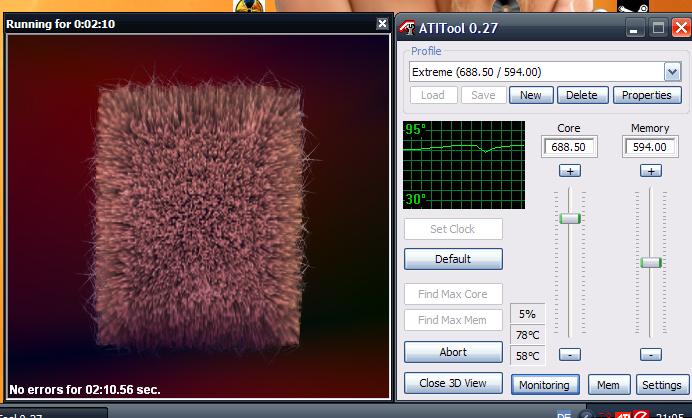
Task: Minimize the ATITool 0.27 window
Action: [x=634, y=29]
